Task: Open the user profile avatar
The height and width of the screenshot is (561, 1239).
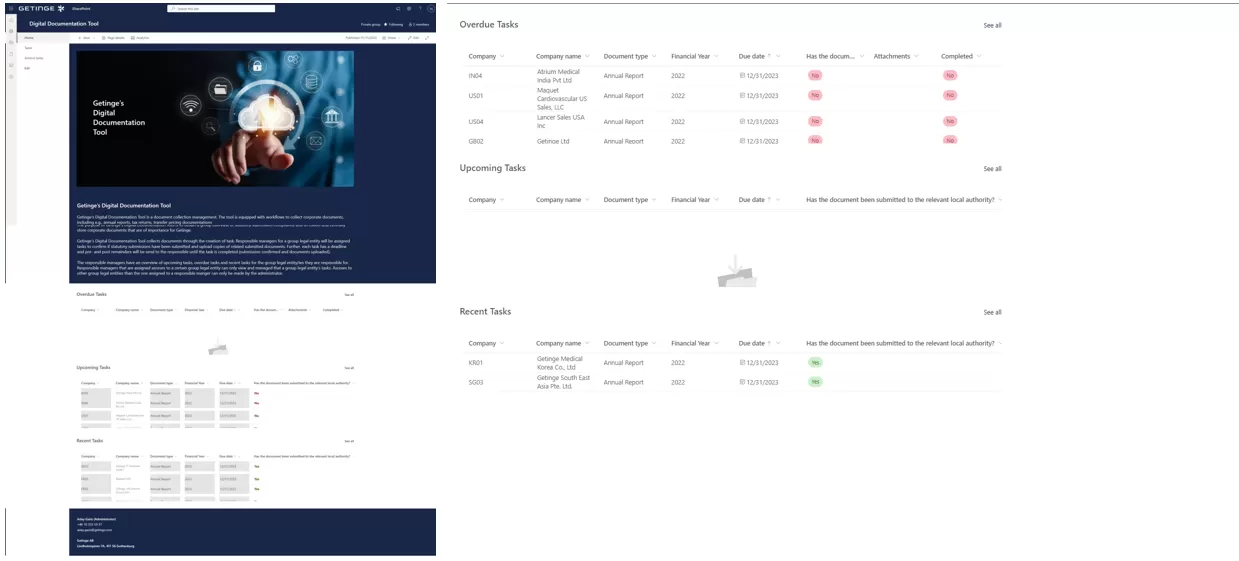Action: click(x=430, y=8)
